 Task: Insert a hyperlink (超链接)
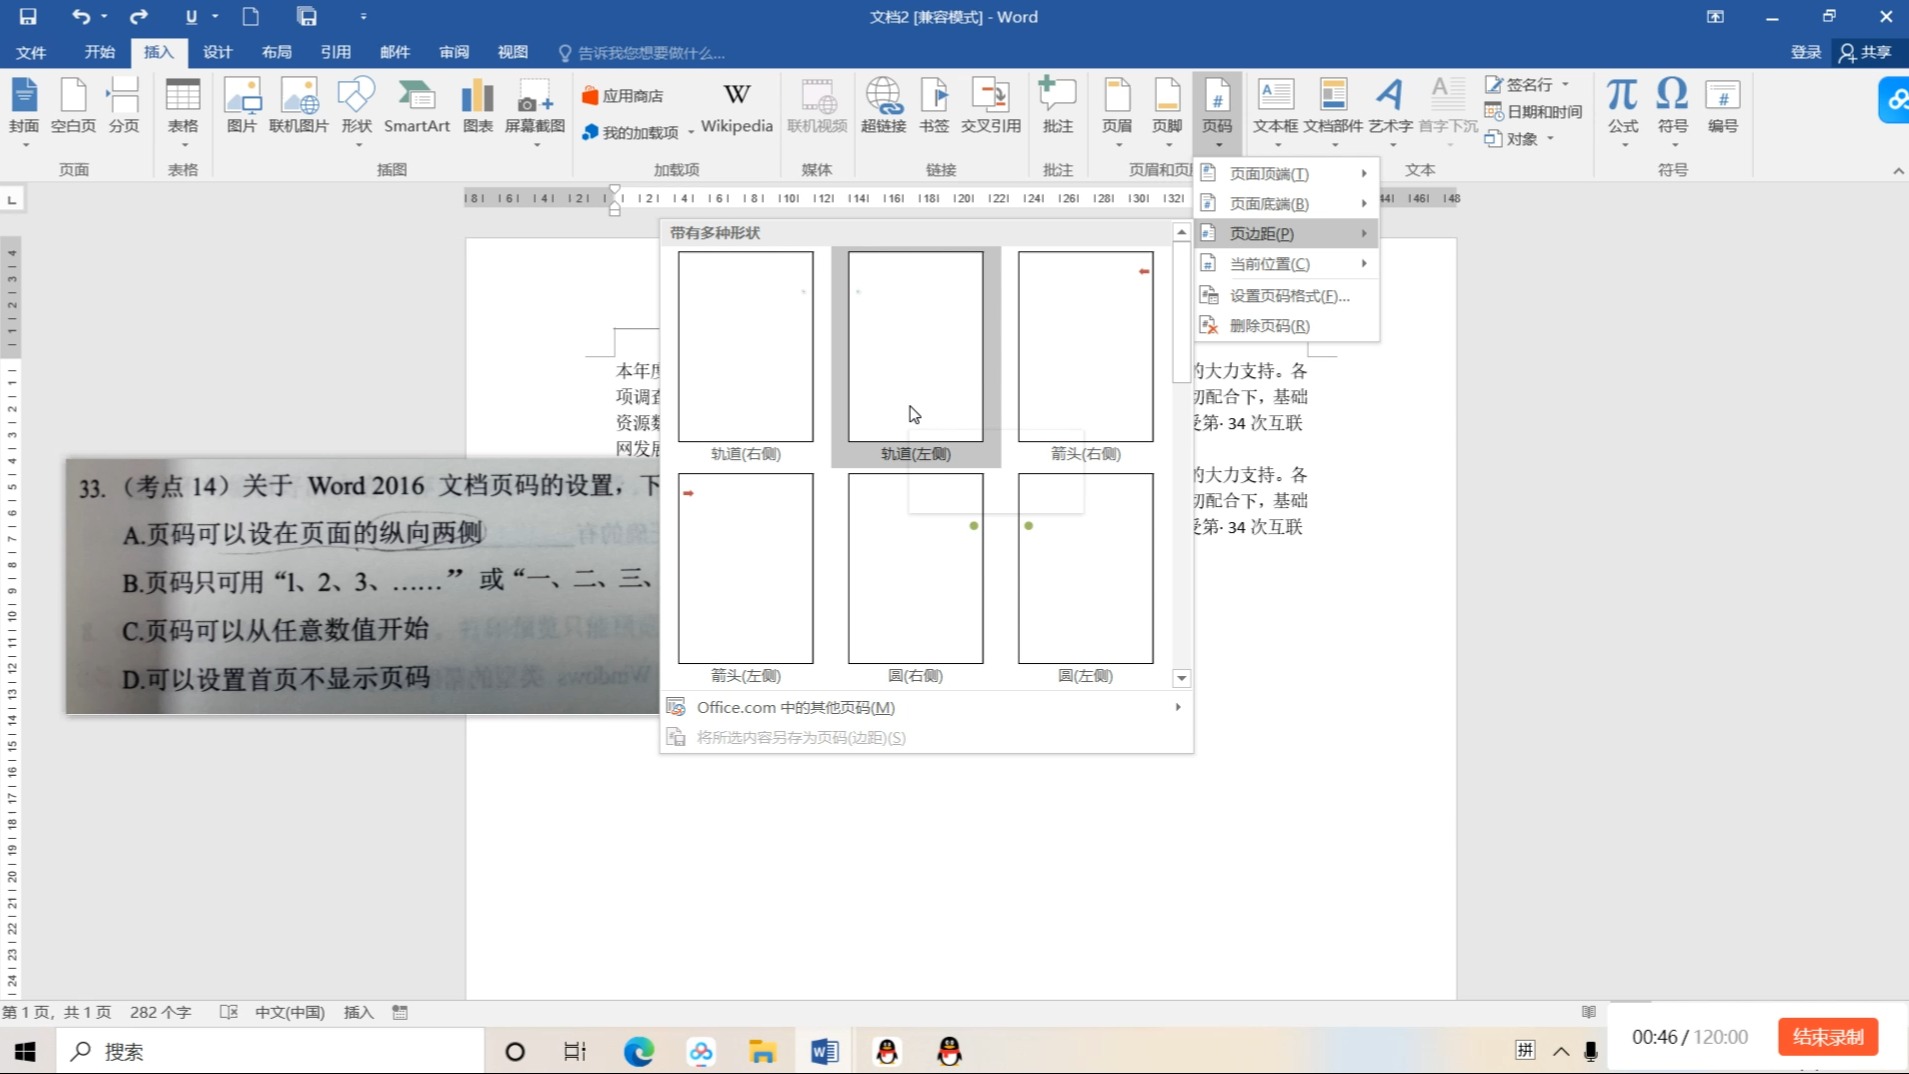tap(884, 107)
